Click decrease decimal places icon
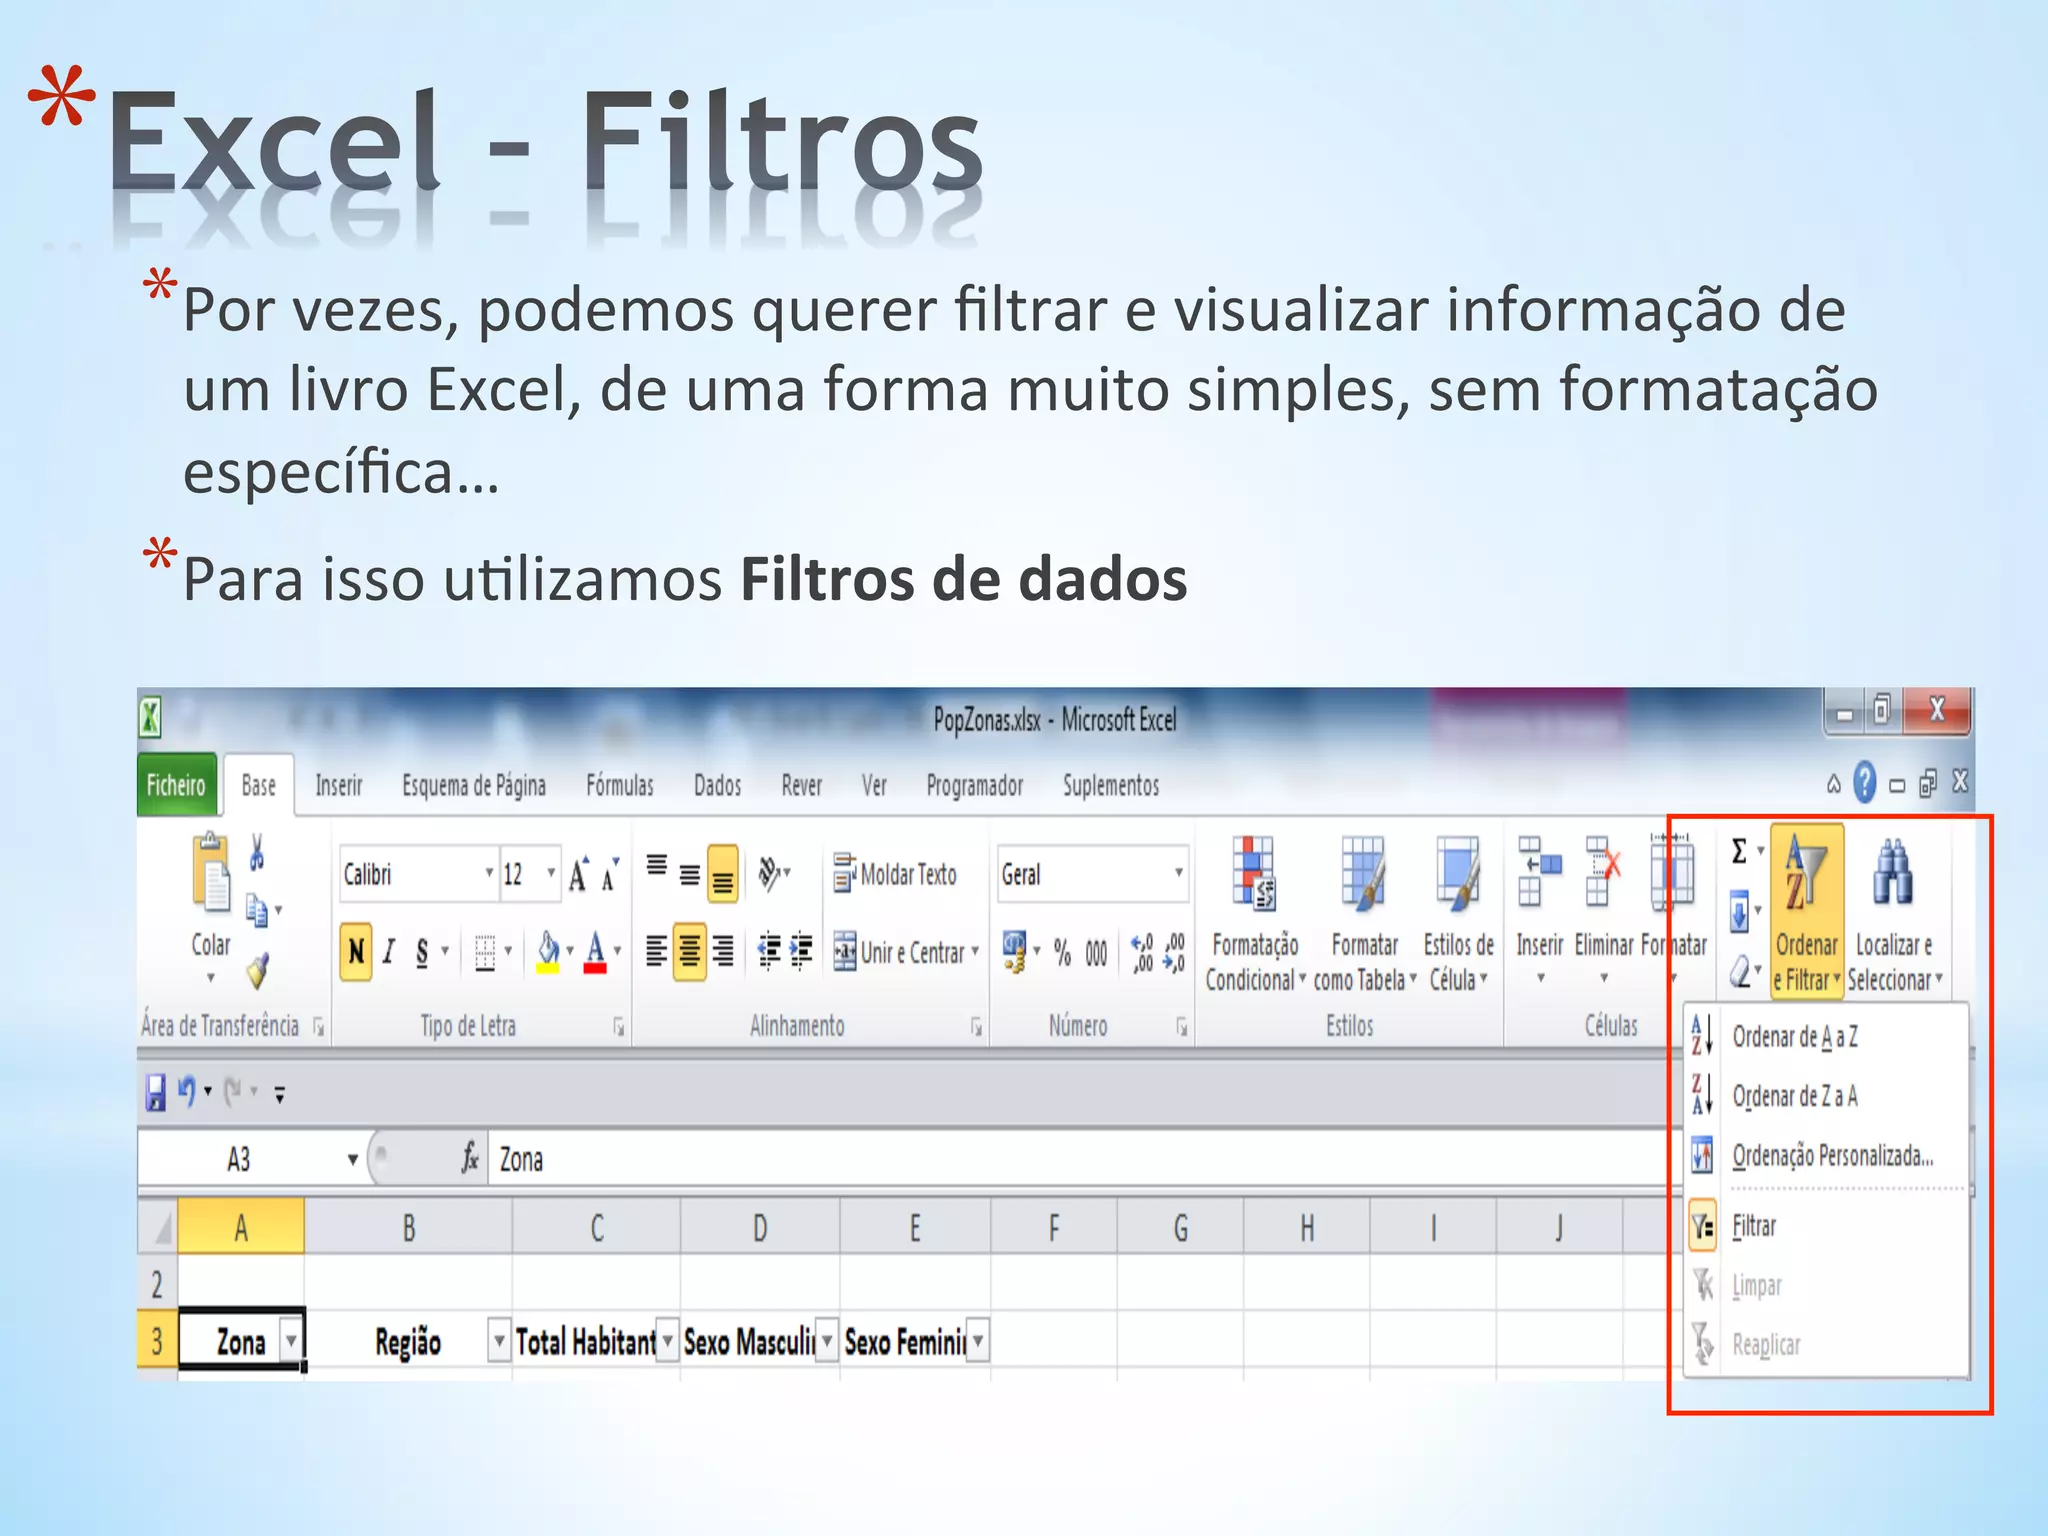The image size is (2048, 1536). click(1175, 952)
